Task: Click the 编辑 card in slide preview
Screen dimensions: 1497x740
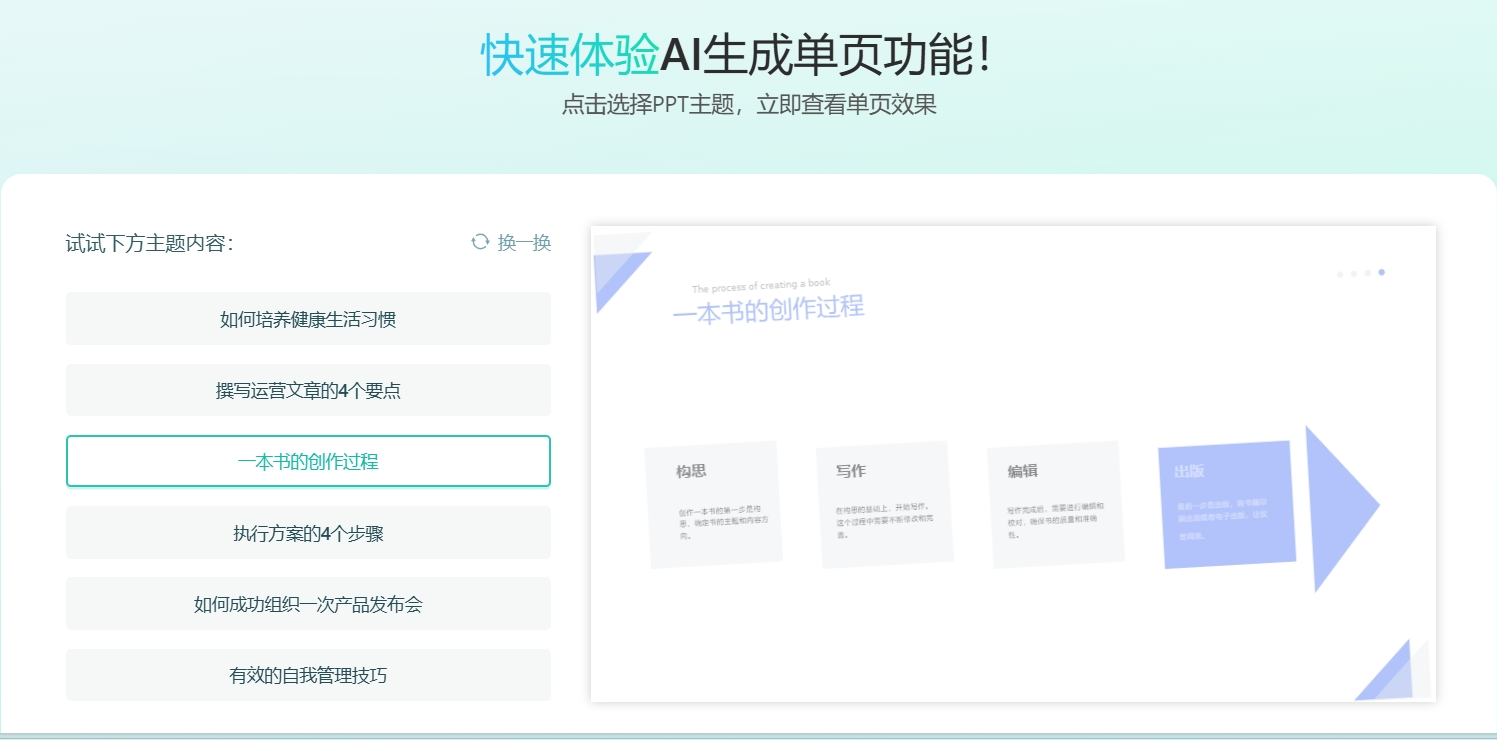Action: click(x=1056, y=505)
